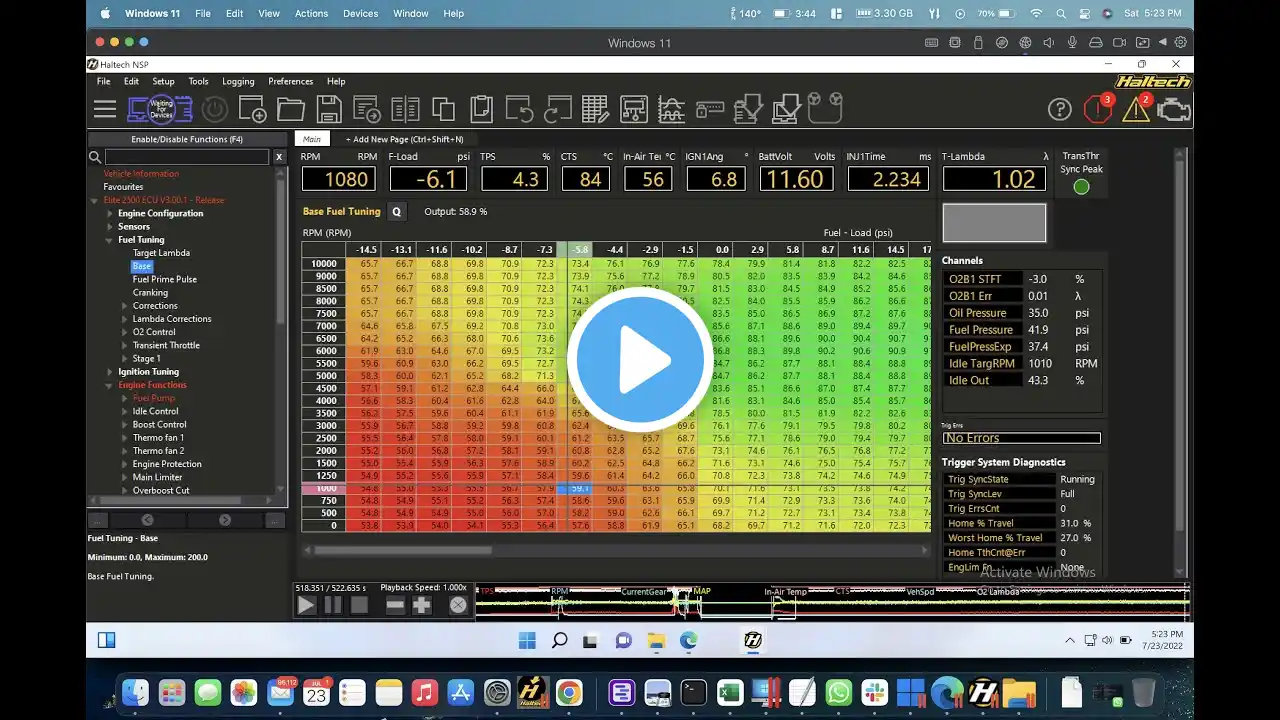Increase playback speed with the plus button
This screenshot has width=1280, height=720.
click(422, 604)
